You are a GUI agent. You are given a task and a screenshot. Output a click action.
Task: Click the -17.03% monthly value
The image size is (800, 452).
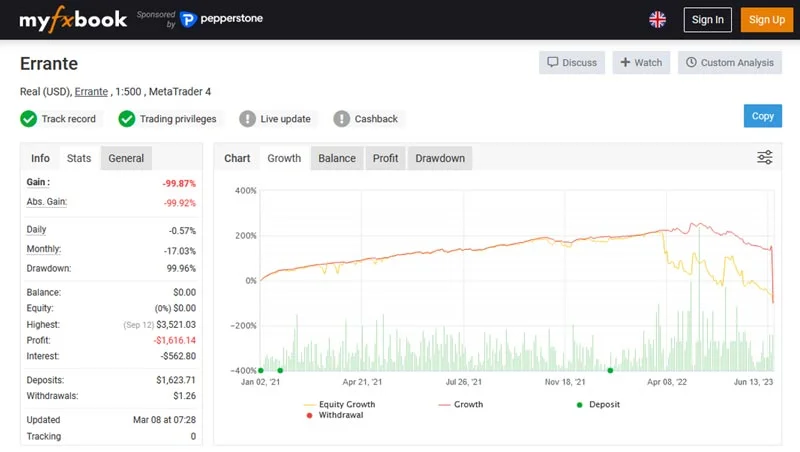pyautogui.click(x=180, y=251)
